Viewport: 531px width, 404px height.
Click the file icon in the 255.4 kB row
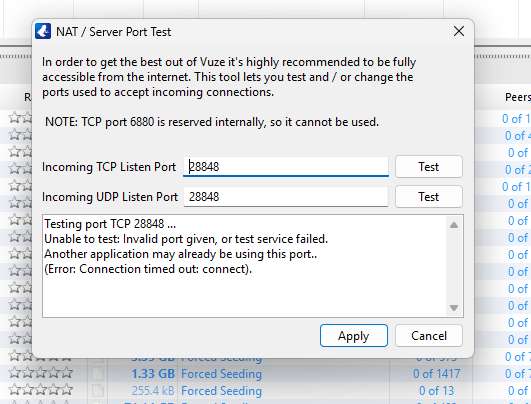(x=98, y=390)
